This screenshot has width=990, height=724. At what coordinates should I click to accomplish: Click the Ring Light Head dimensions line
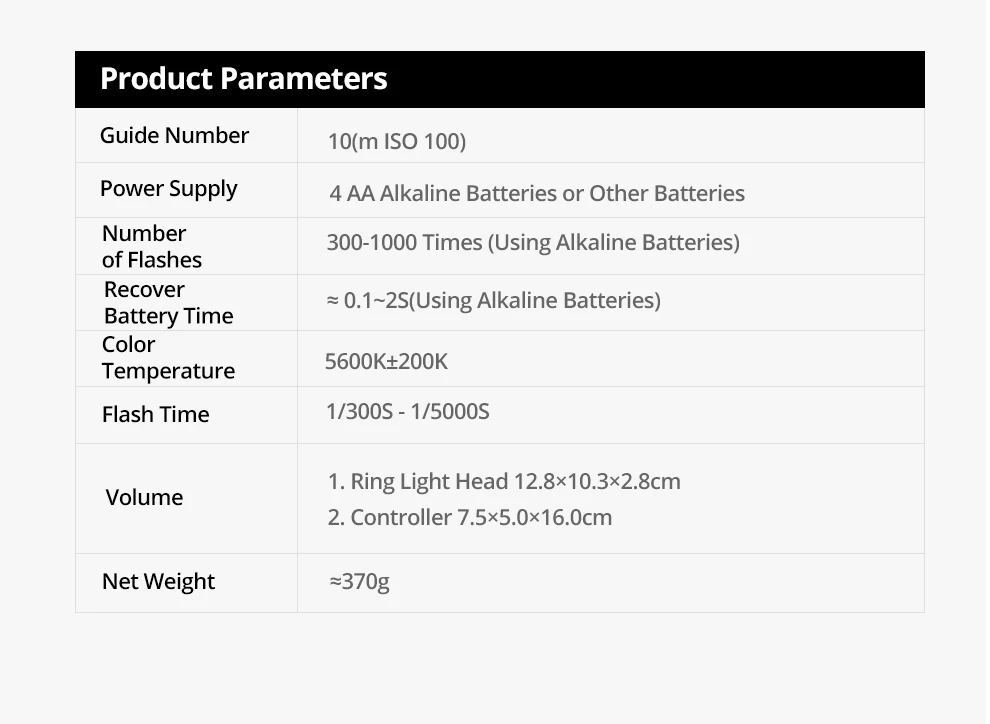[x=504, y=482]
